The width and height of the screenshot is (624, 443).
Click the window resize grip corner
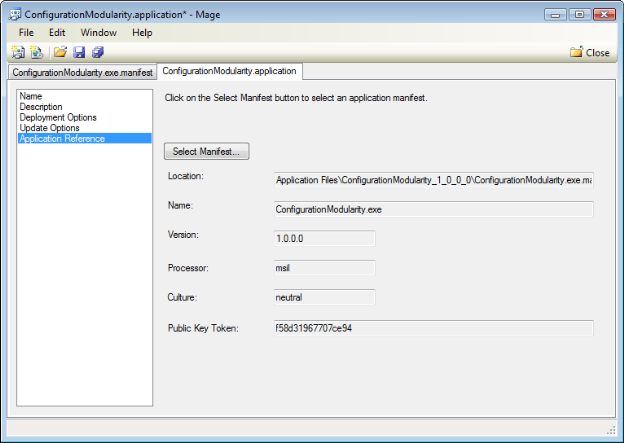(x=611, y=430)
